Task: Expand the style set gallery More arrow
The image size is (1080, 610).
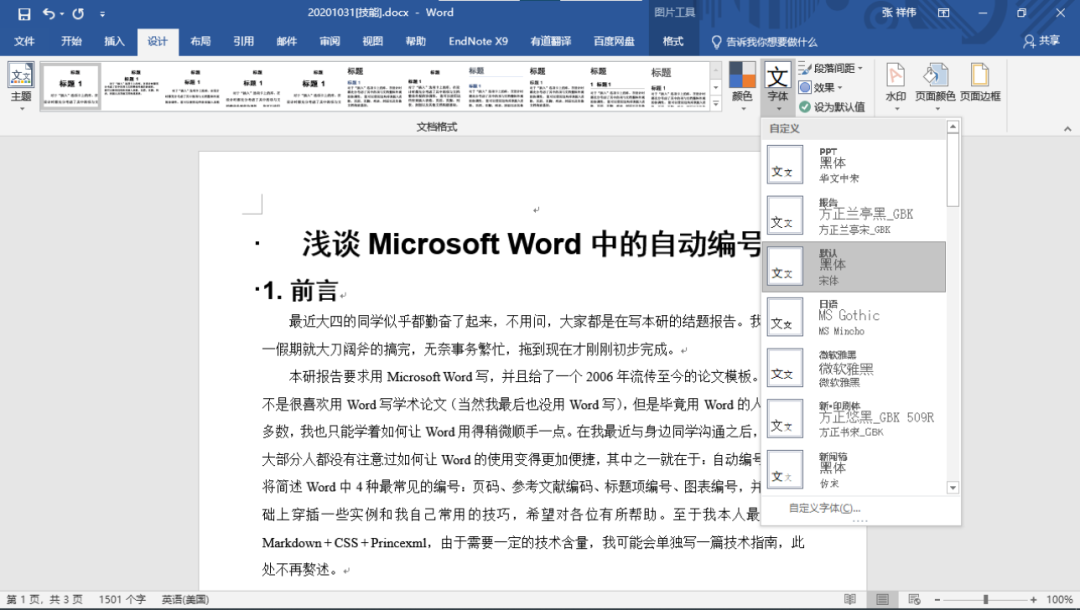Action: pos(716,104)
